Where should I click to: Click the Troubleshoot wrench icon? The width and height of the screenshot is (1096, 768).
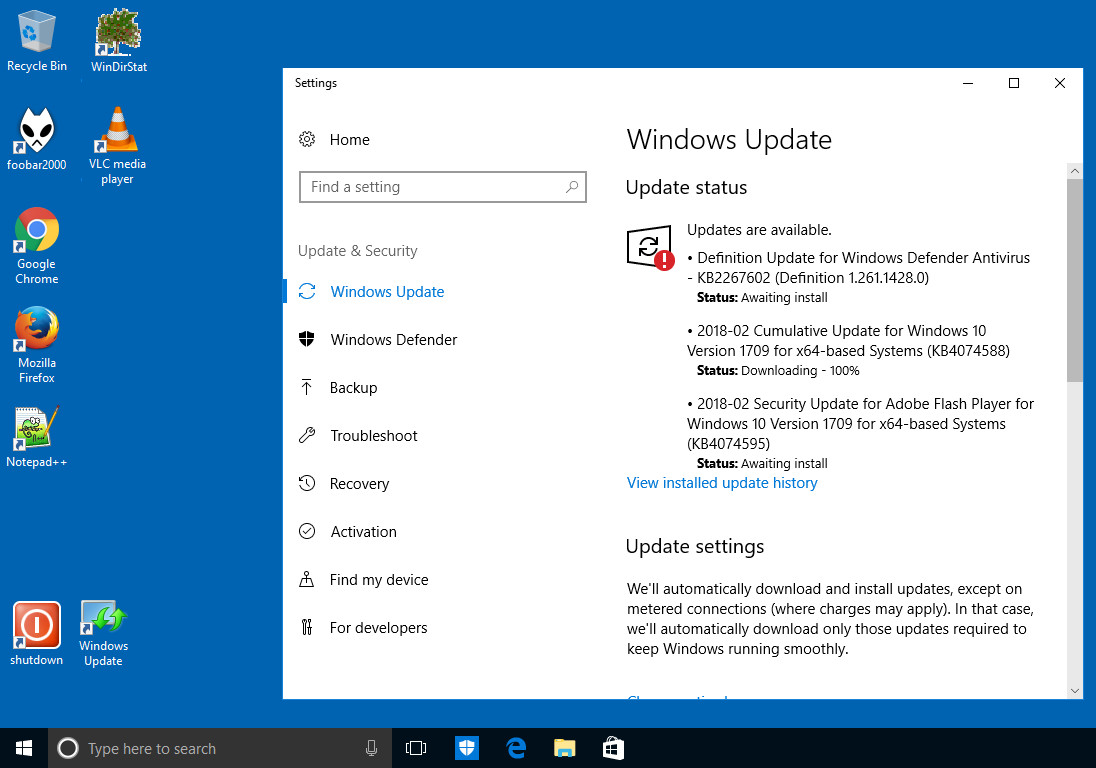307,435
